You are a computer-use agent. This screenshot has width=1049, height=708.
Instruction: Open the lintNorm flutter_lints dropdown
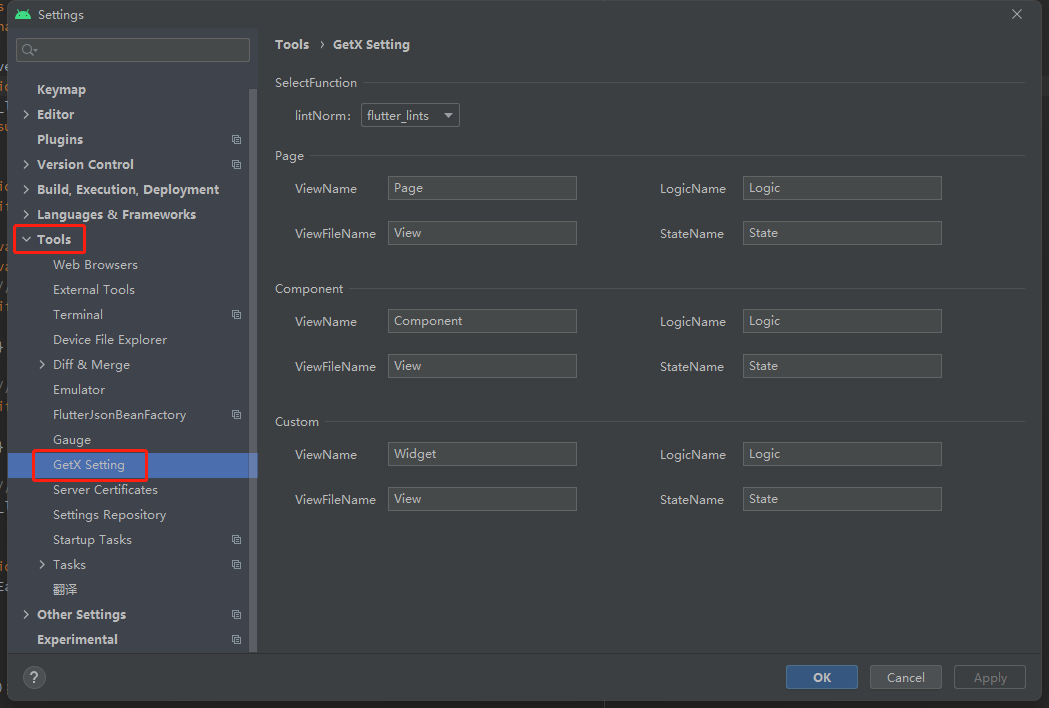pos(410,115)
